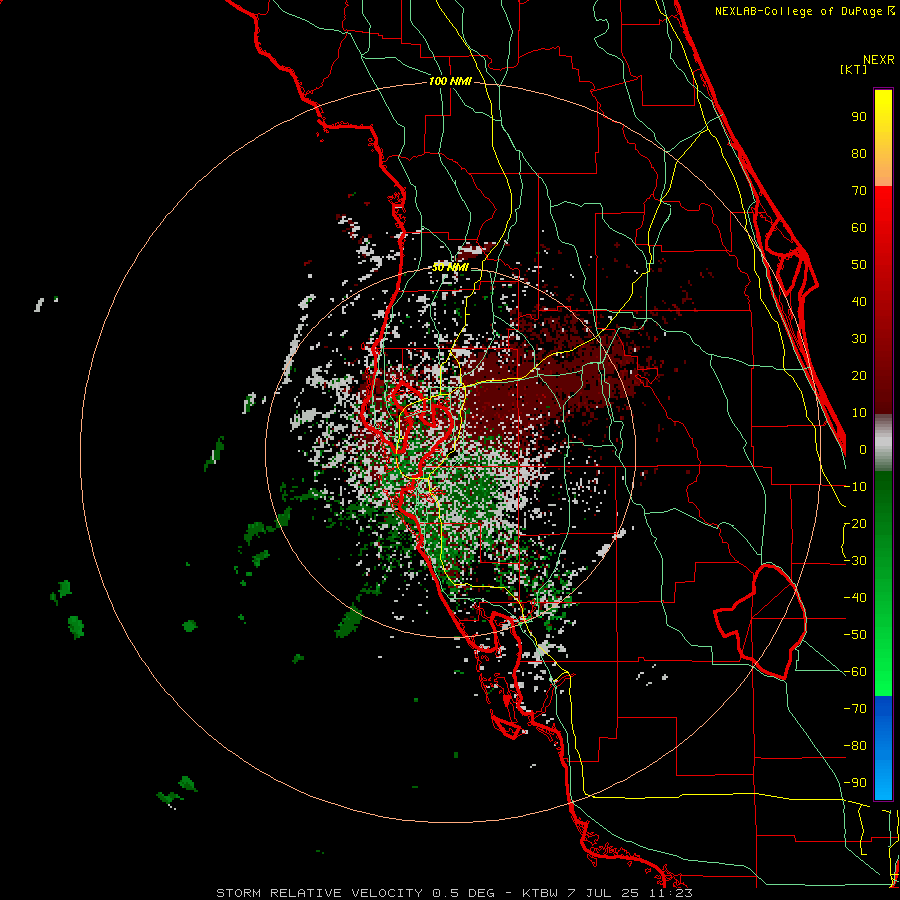Click the 60 value on velocity scale

859,227
